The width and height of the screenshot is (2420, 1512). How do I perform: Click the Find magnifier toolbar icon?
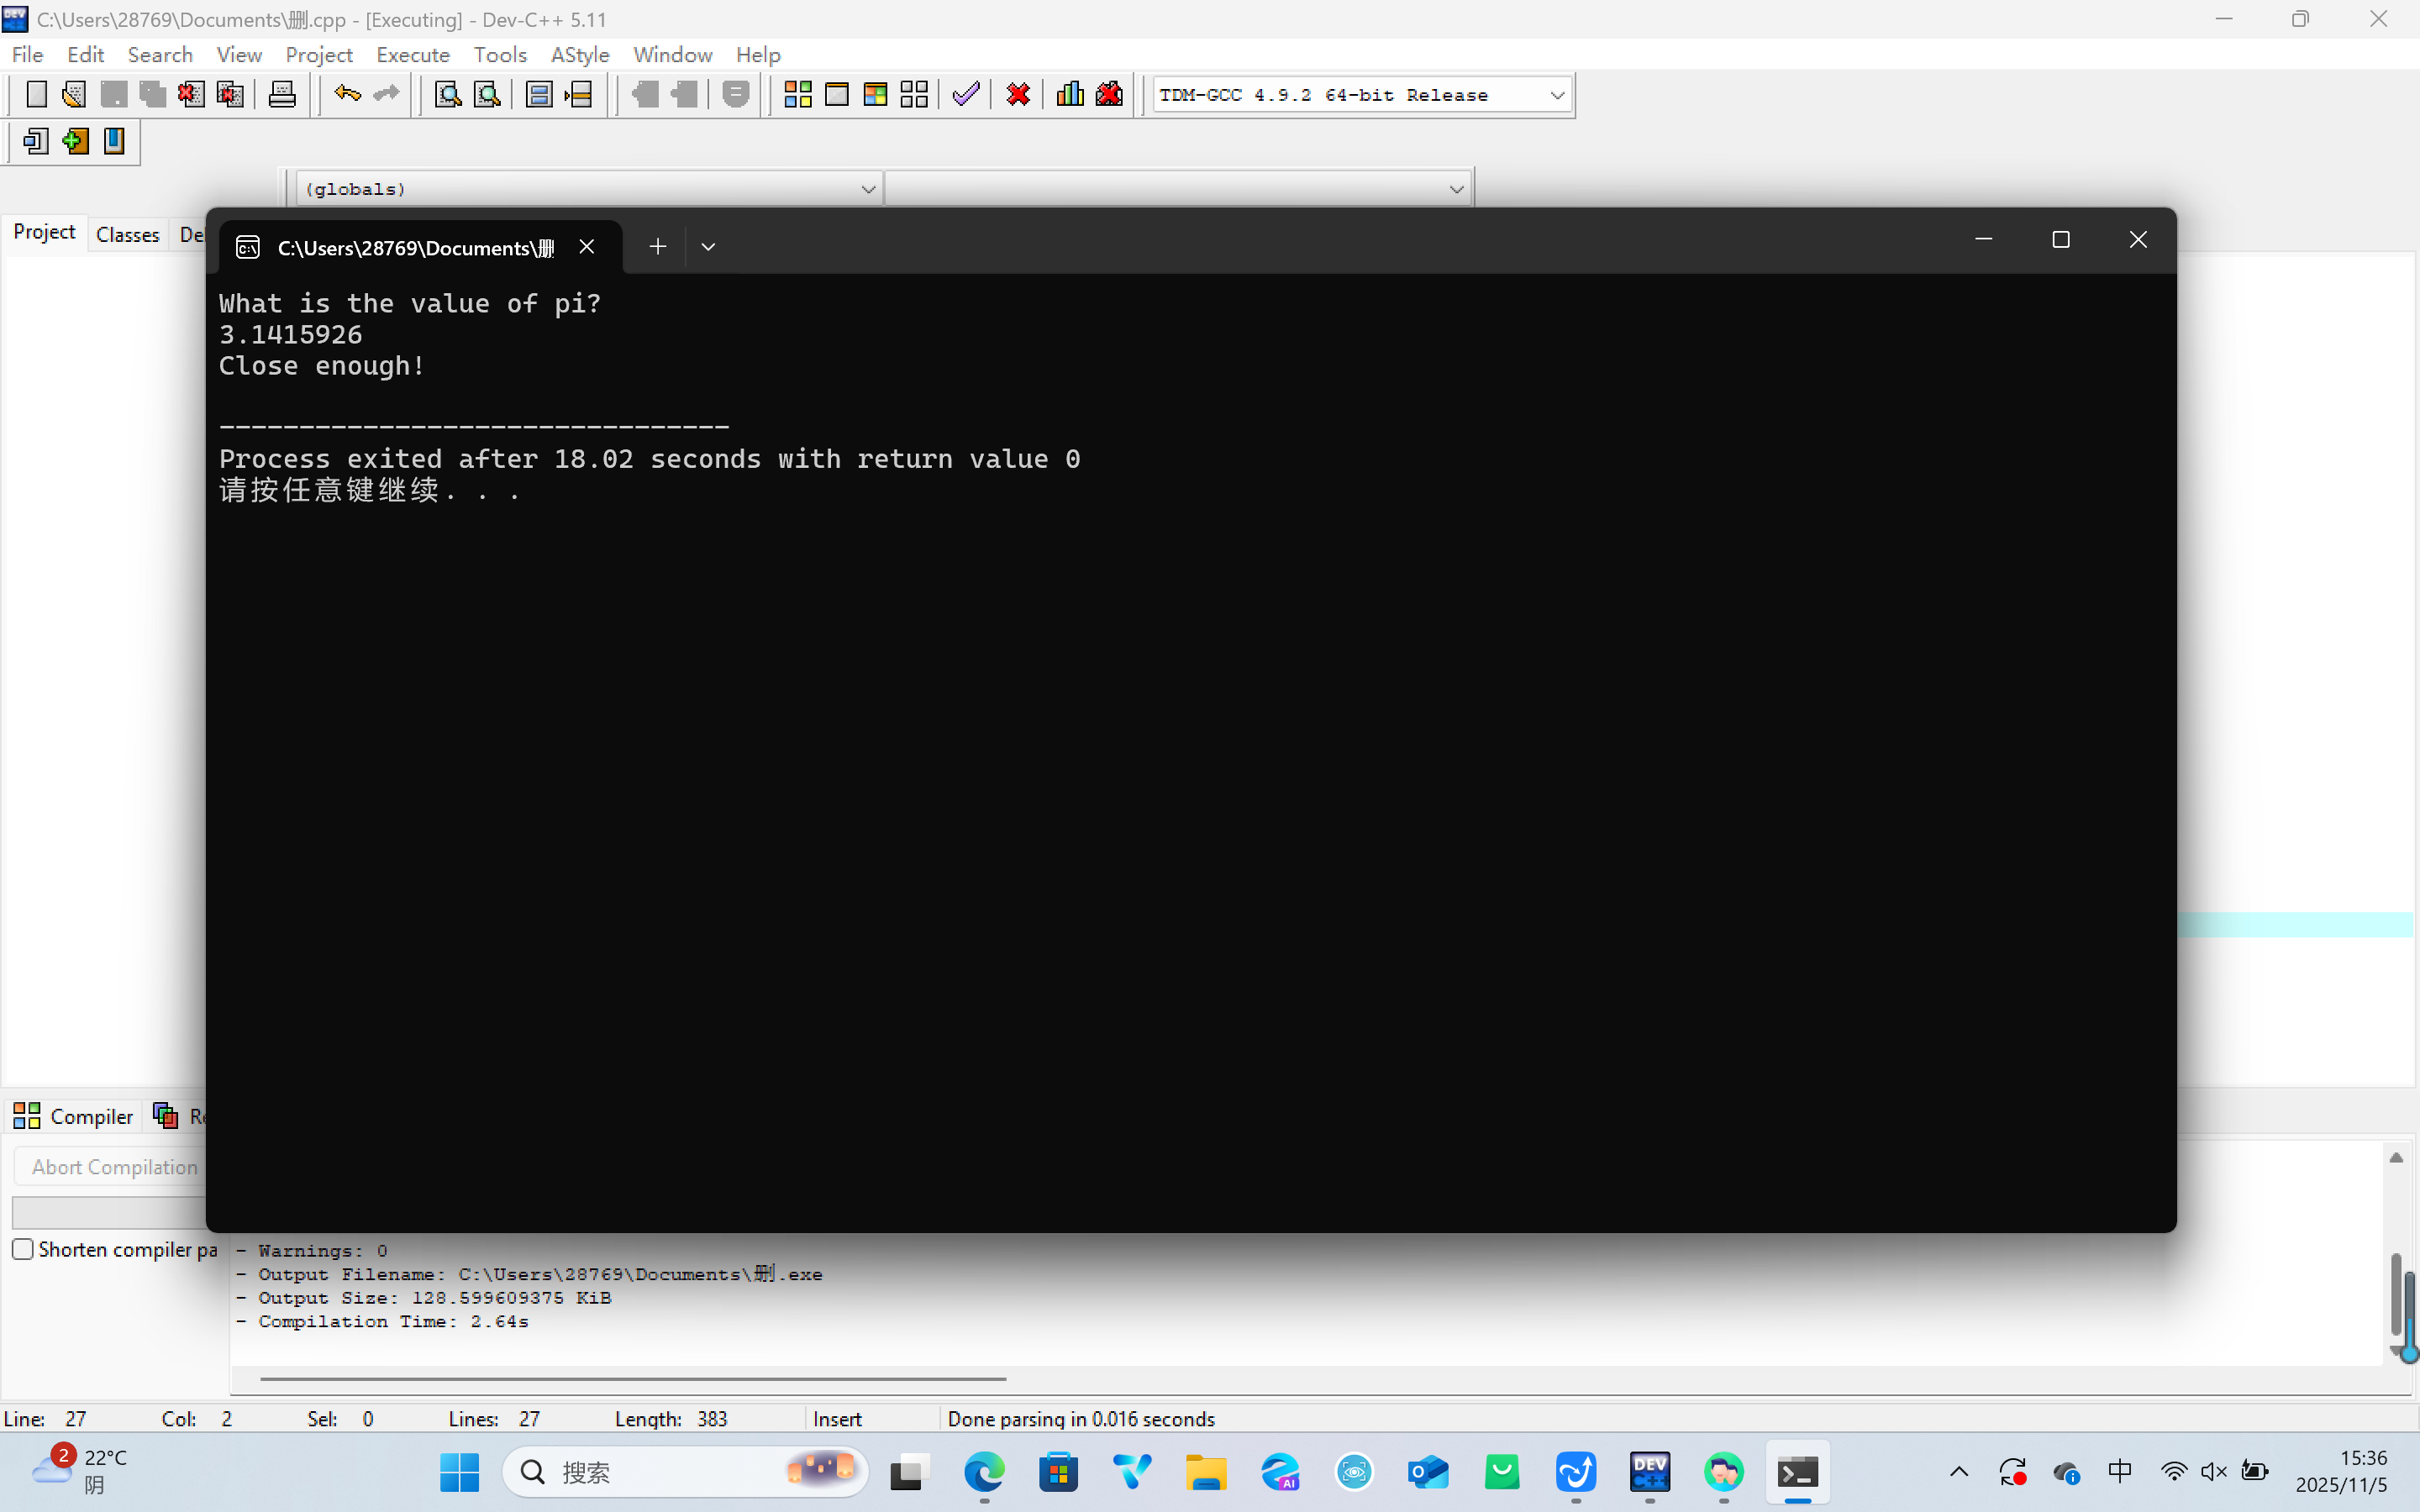[448, 95]
